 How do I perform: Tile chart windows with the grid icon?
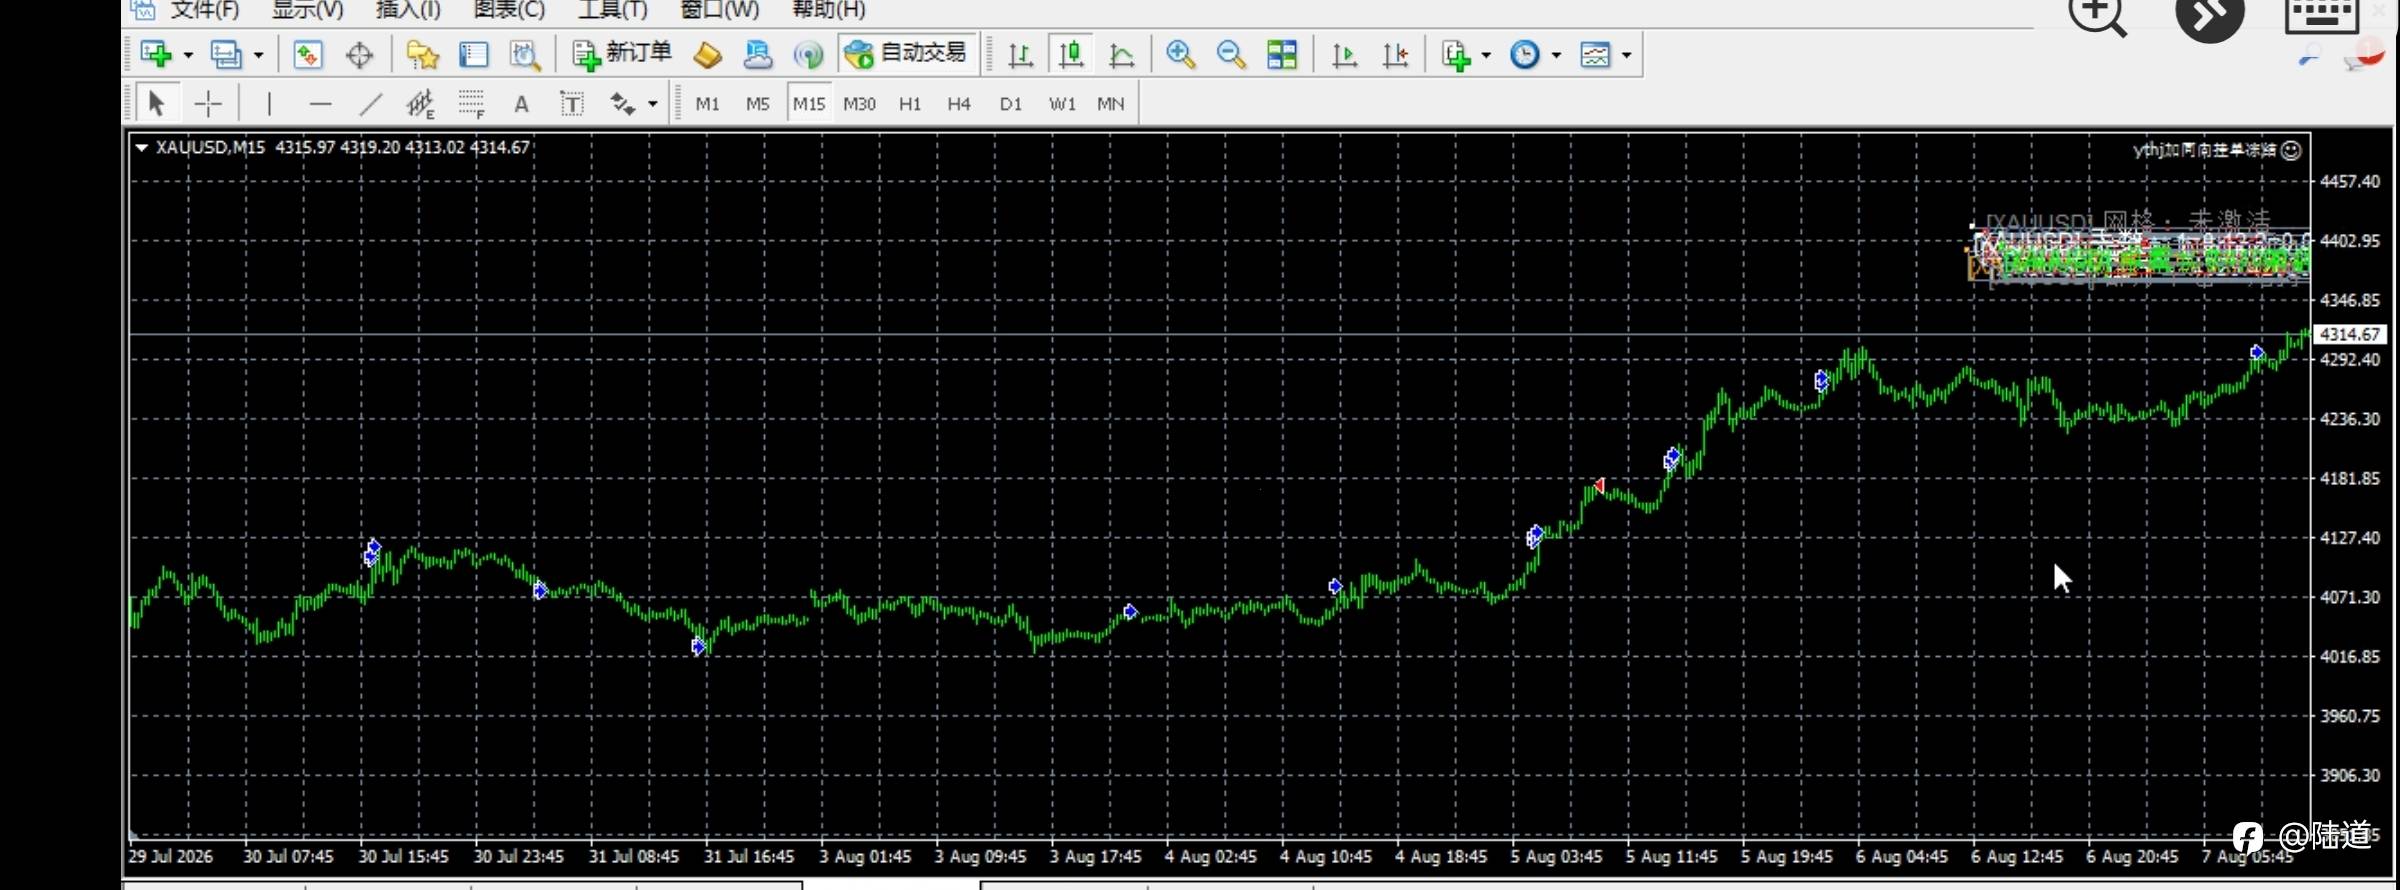[1282, 54]
